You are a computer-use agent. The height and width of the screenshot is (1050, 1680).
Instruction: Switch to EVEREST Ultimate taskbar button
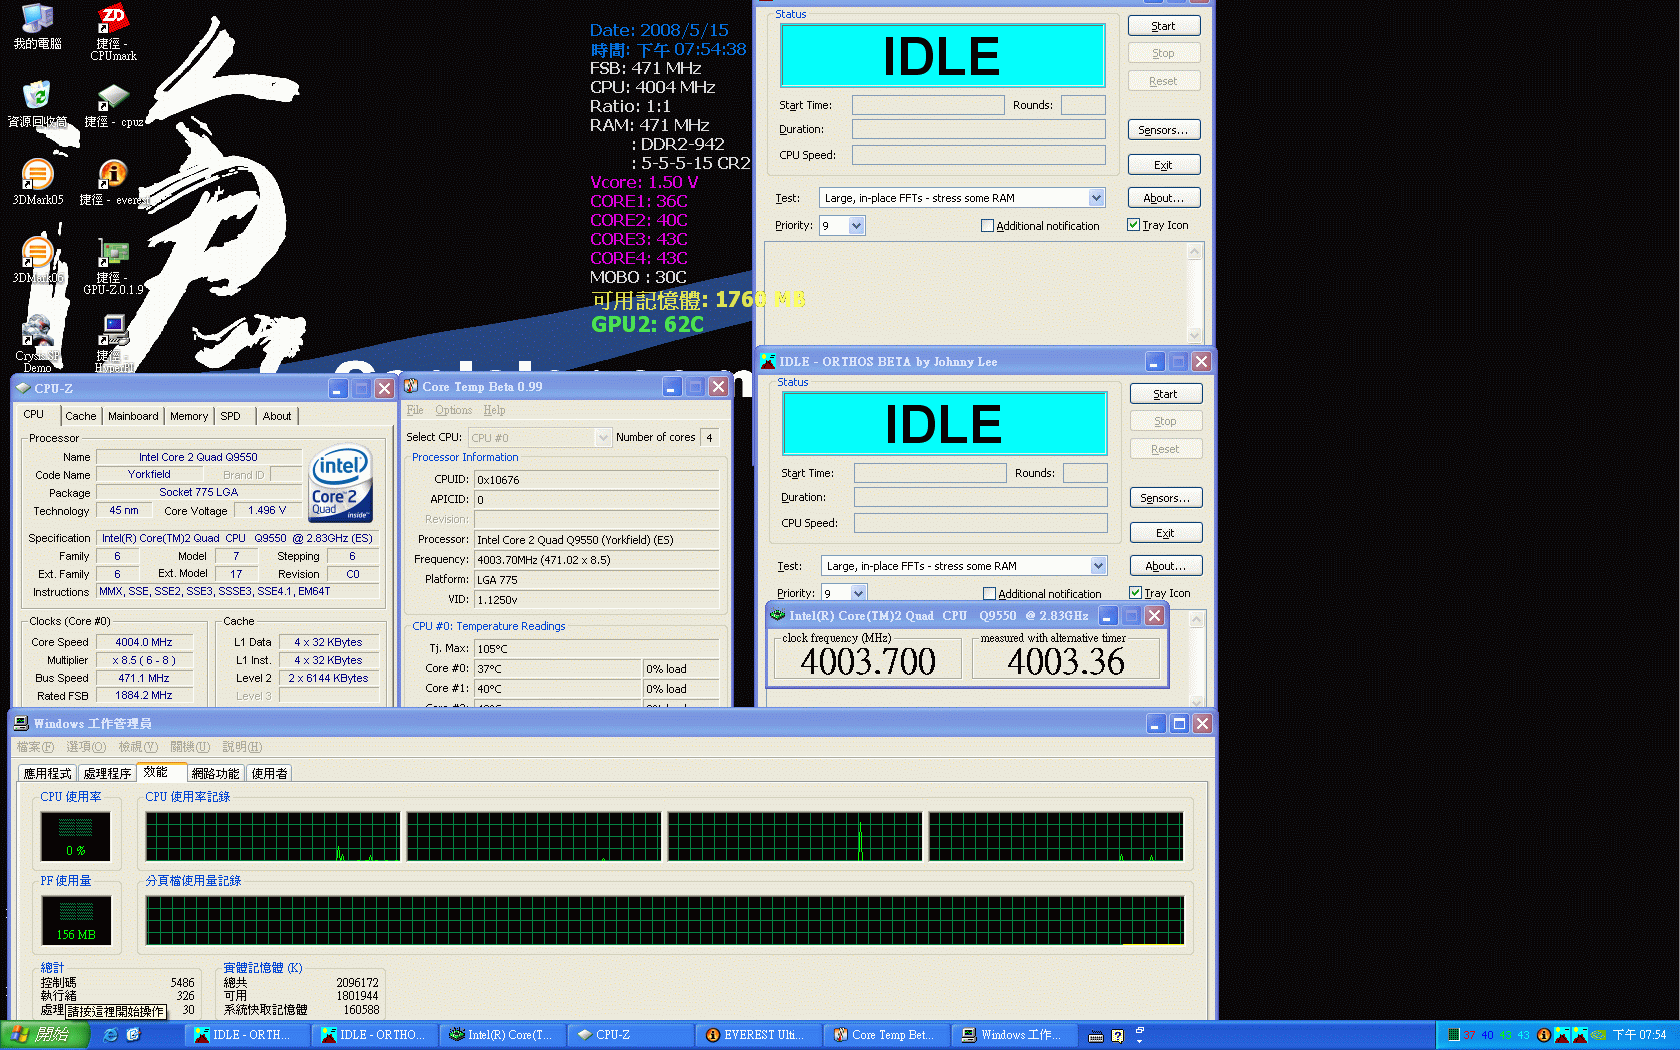759,1035
